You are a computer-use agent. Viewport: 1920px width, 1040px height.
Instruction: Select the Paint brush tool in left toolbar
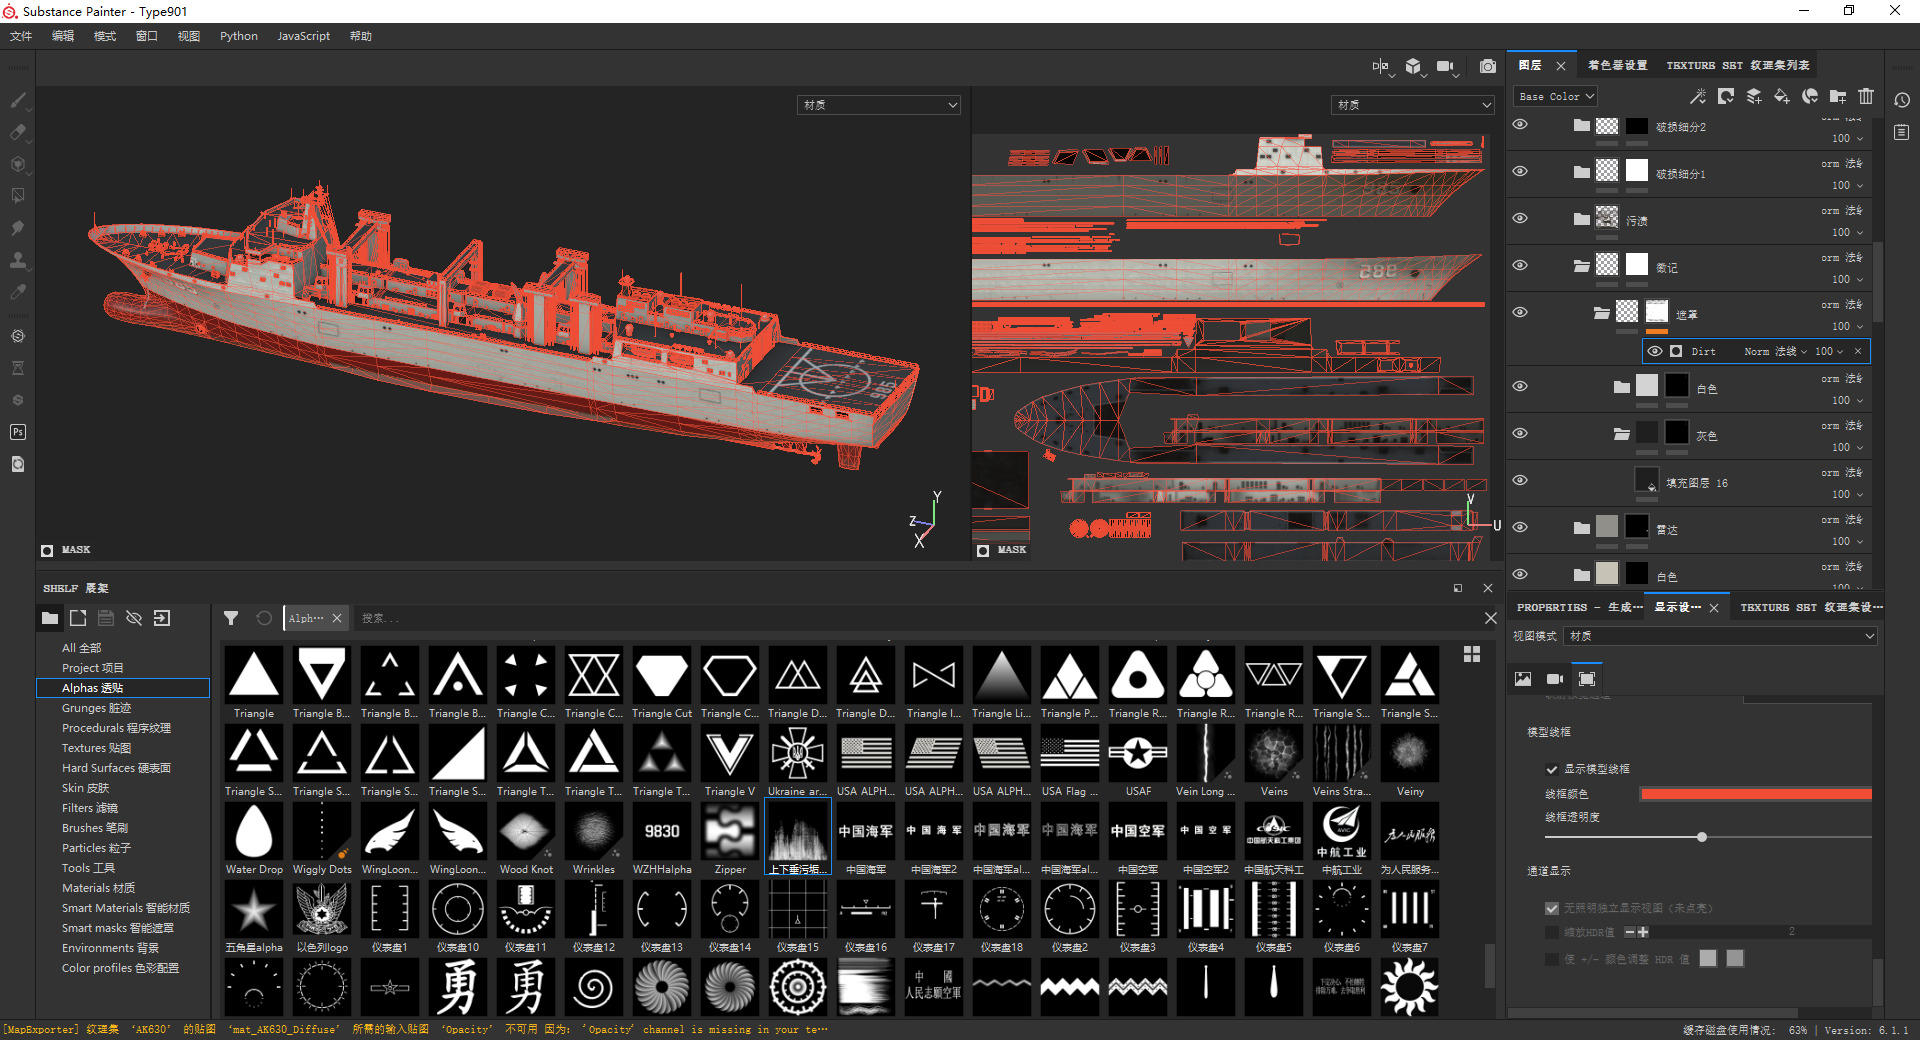tap(18, 100)
